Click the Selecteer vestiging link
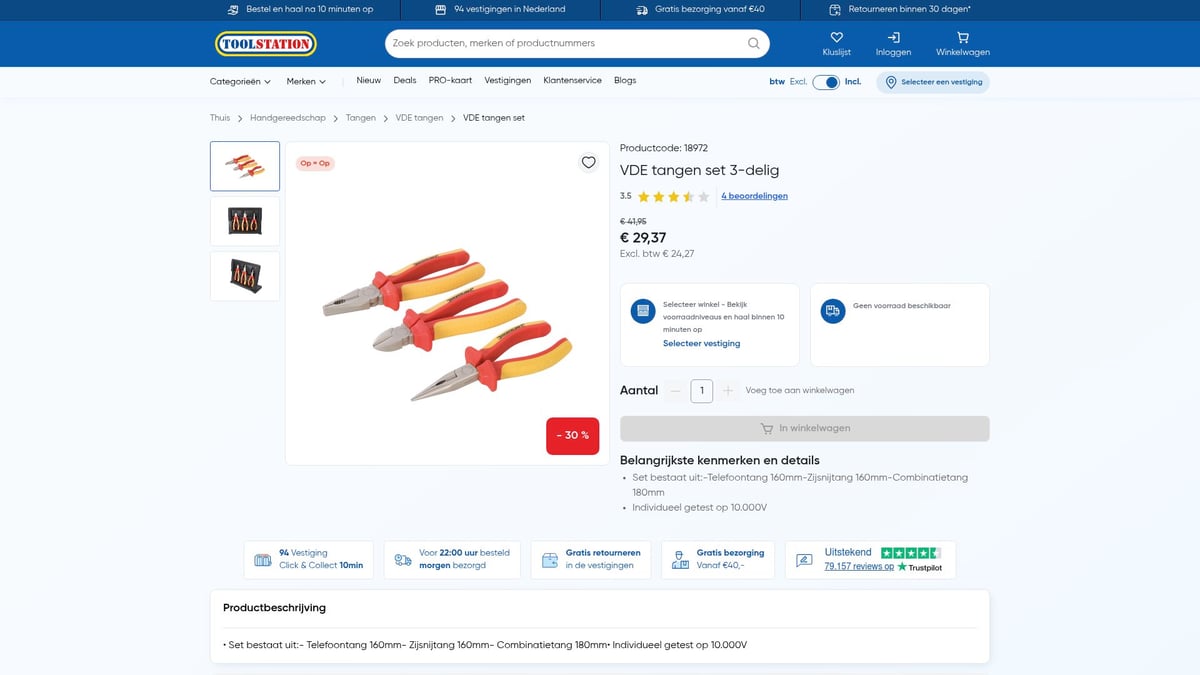 coord(701,343)
